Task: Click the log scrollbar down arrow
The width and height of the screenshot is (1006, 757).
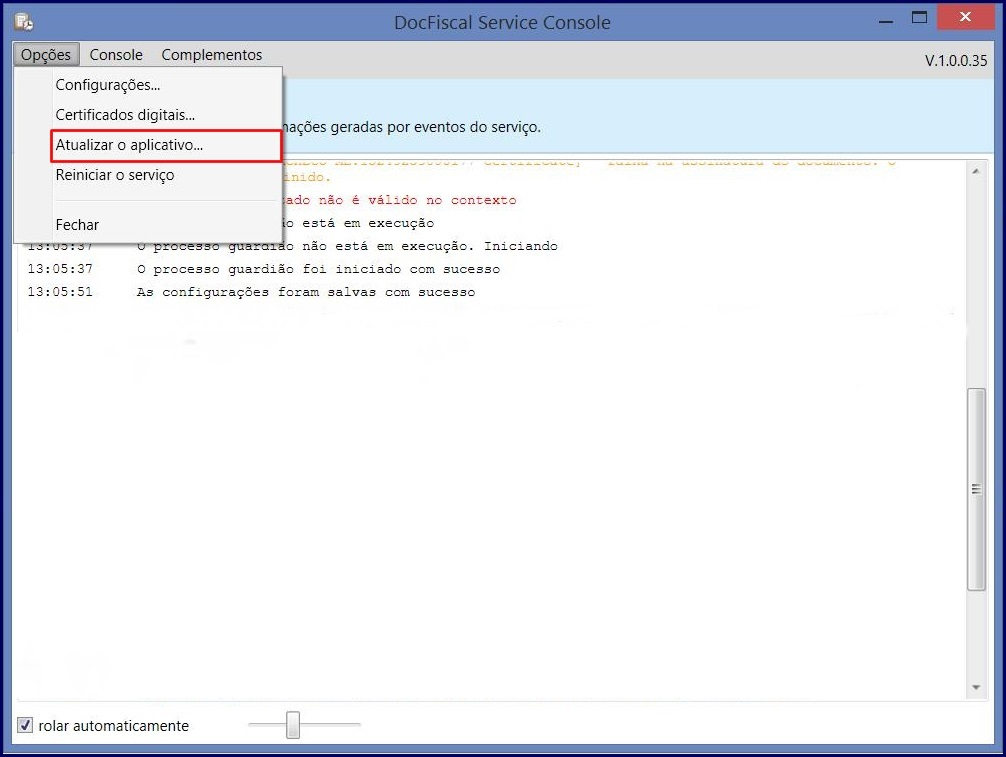Action: tap(976, 687)
